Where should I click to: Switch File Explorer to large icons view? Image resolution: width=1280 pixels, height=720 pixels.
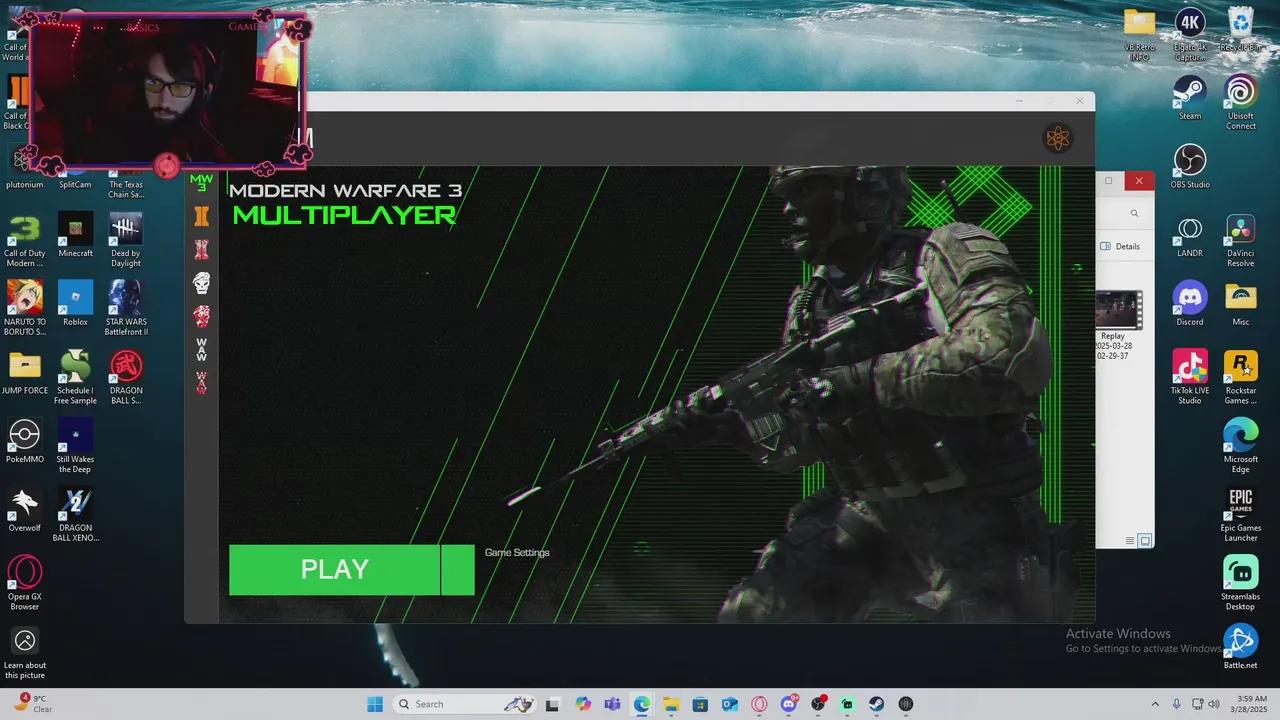click(1145, 541)
